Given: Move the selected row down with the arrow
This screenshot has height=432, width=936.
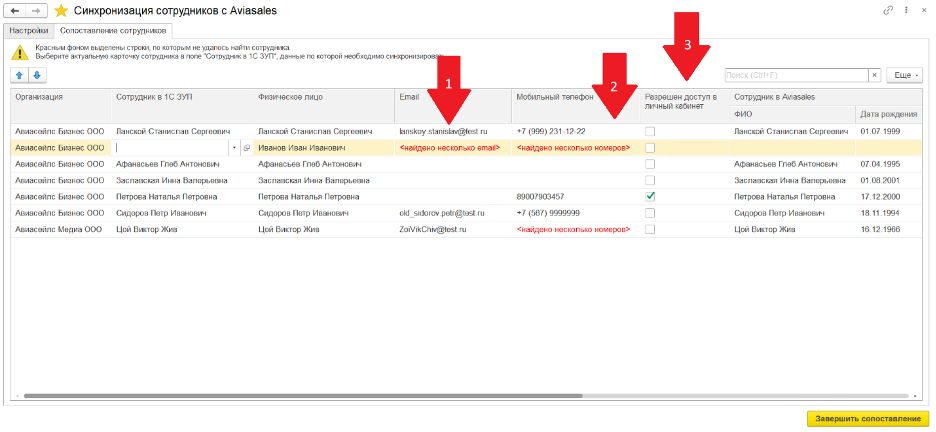Looking at the screenshot, I should coord(37,74).
